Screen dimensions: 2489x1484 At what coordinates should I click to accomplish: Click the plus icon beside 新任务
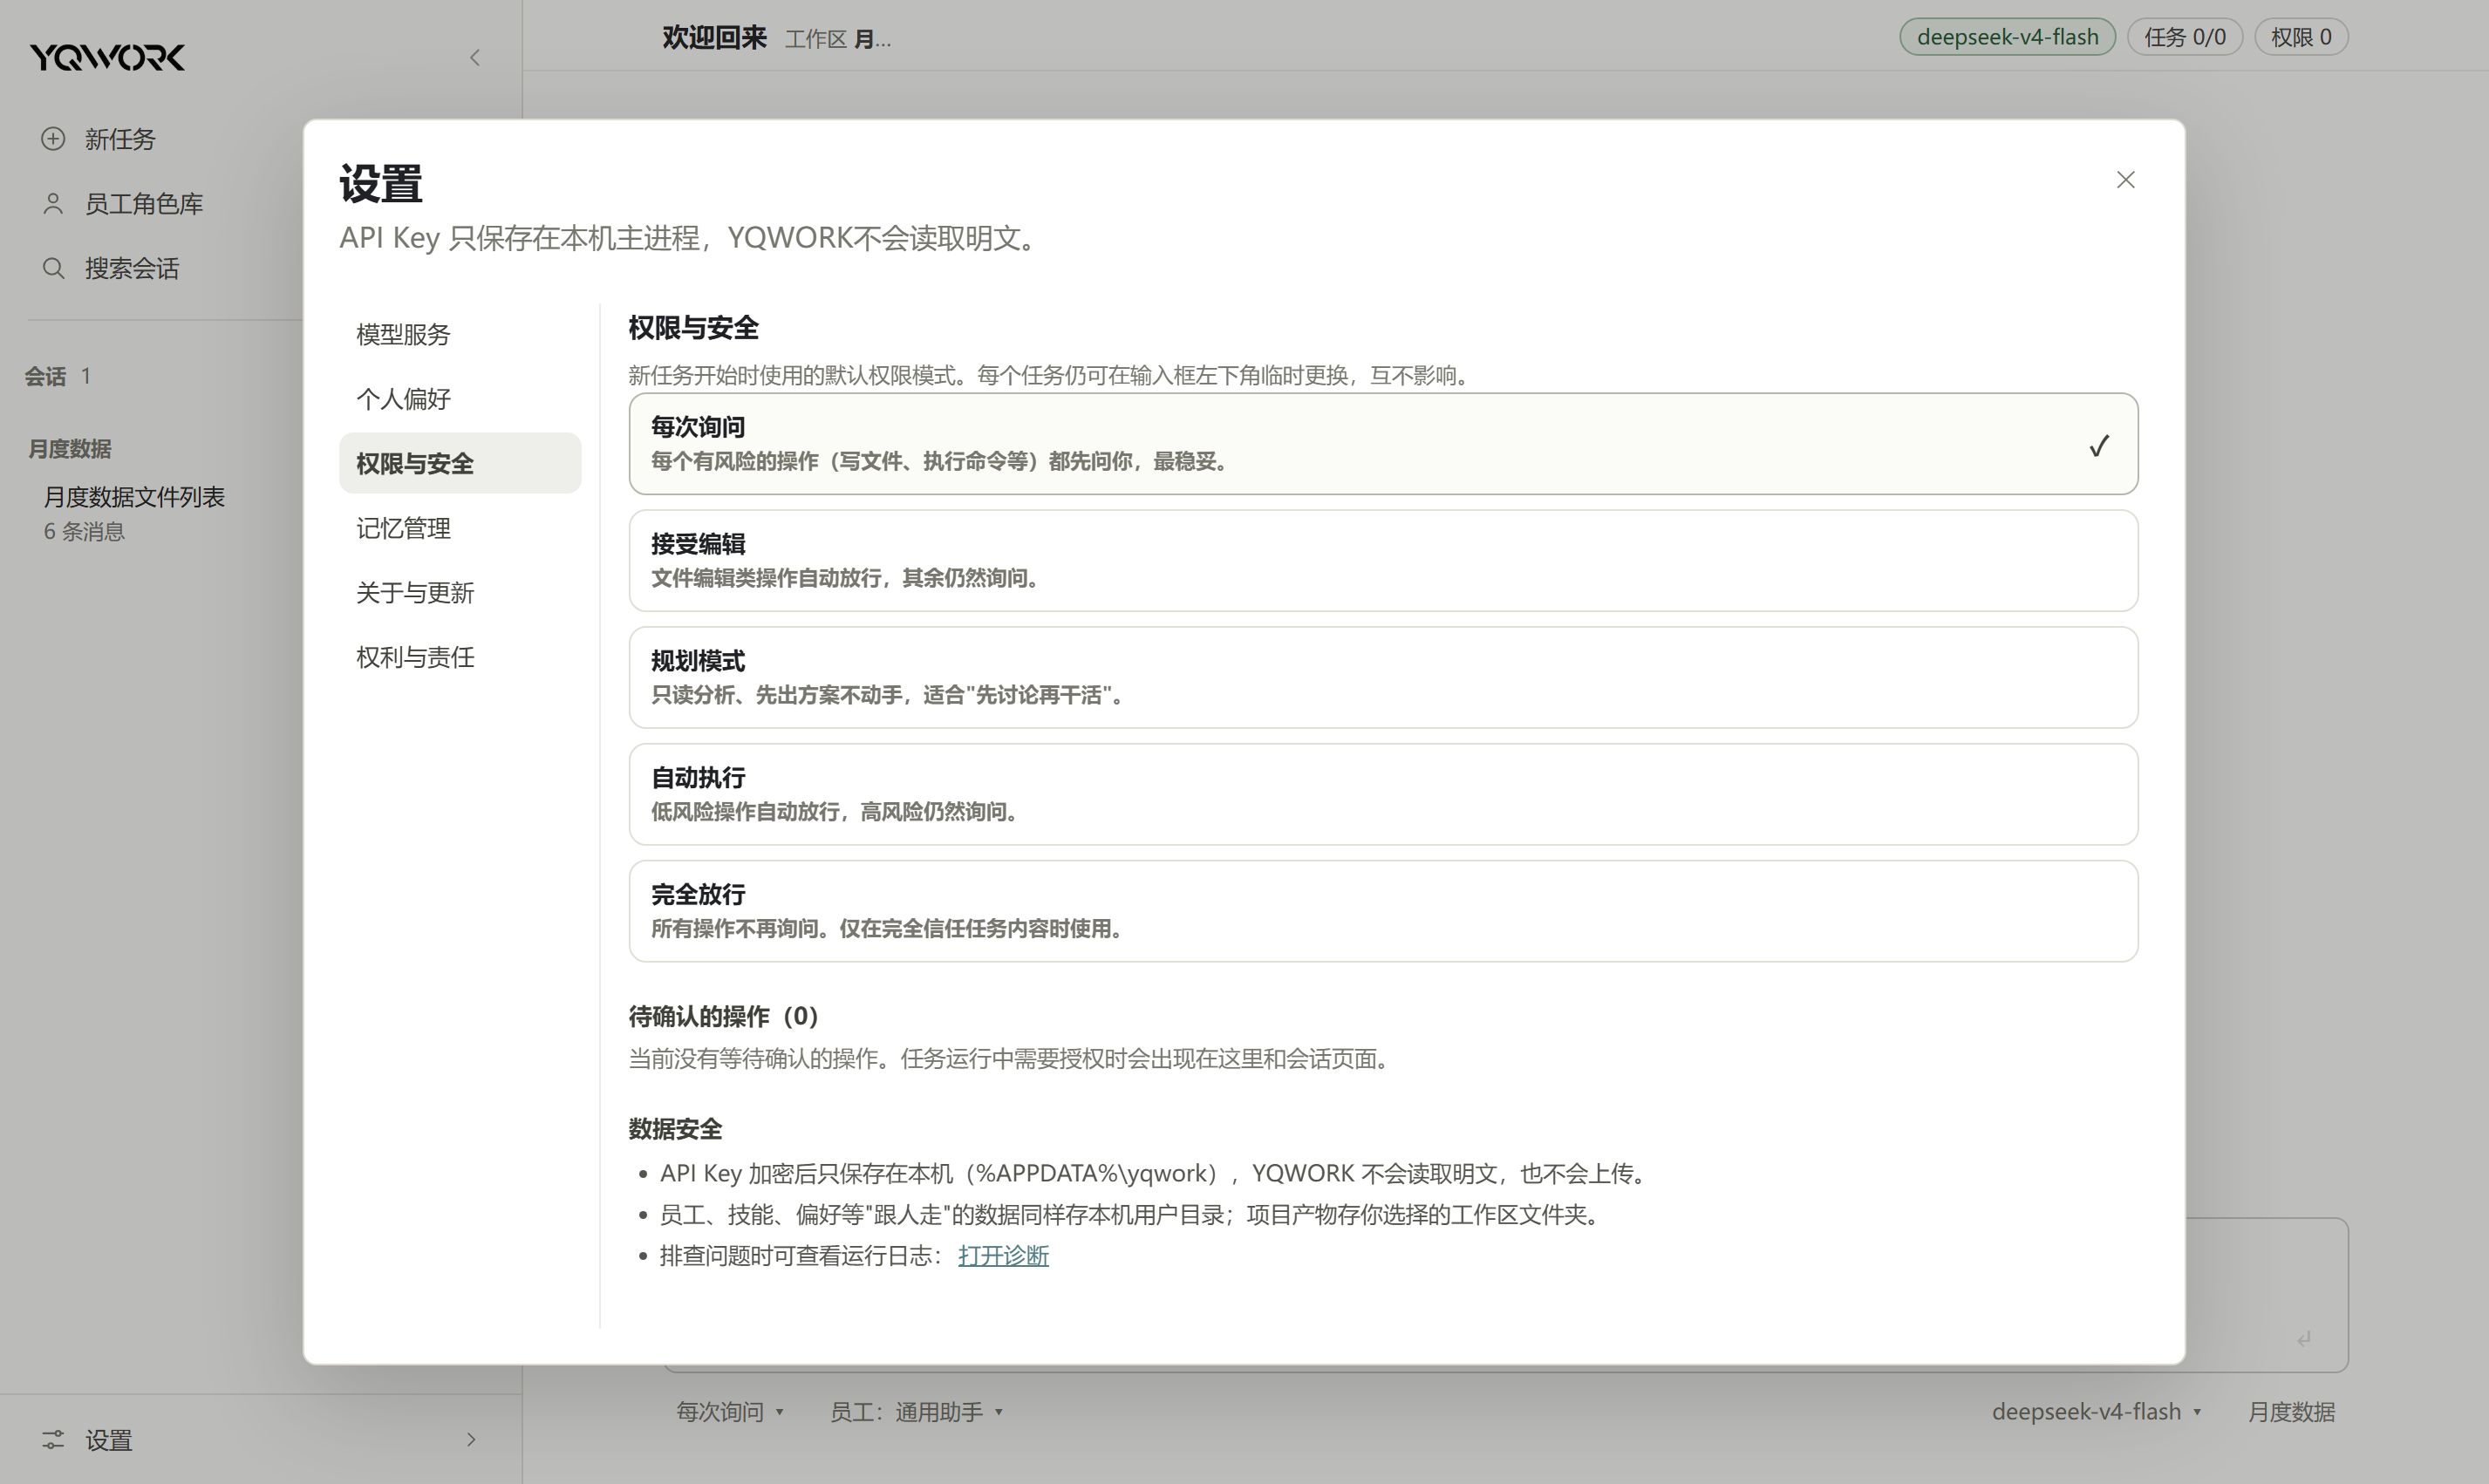point(53,138)
